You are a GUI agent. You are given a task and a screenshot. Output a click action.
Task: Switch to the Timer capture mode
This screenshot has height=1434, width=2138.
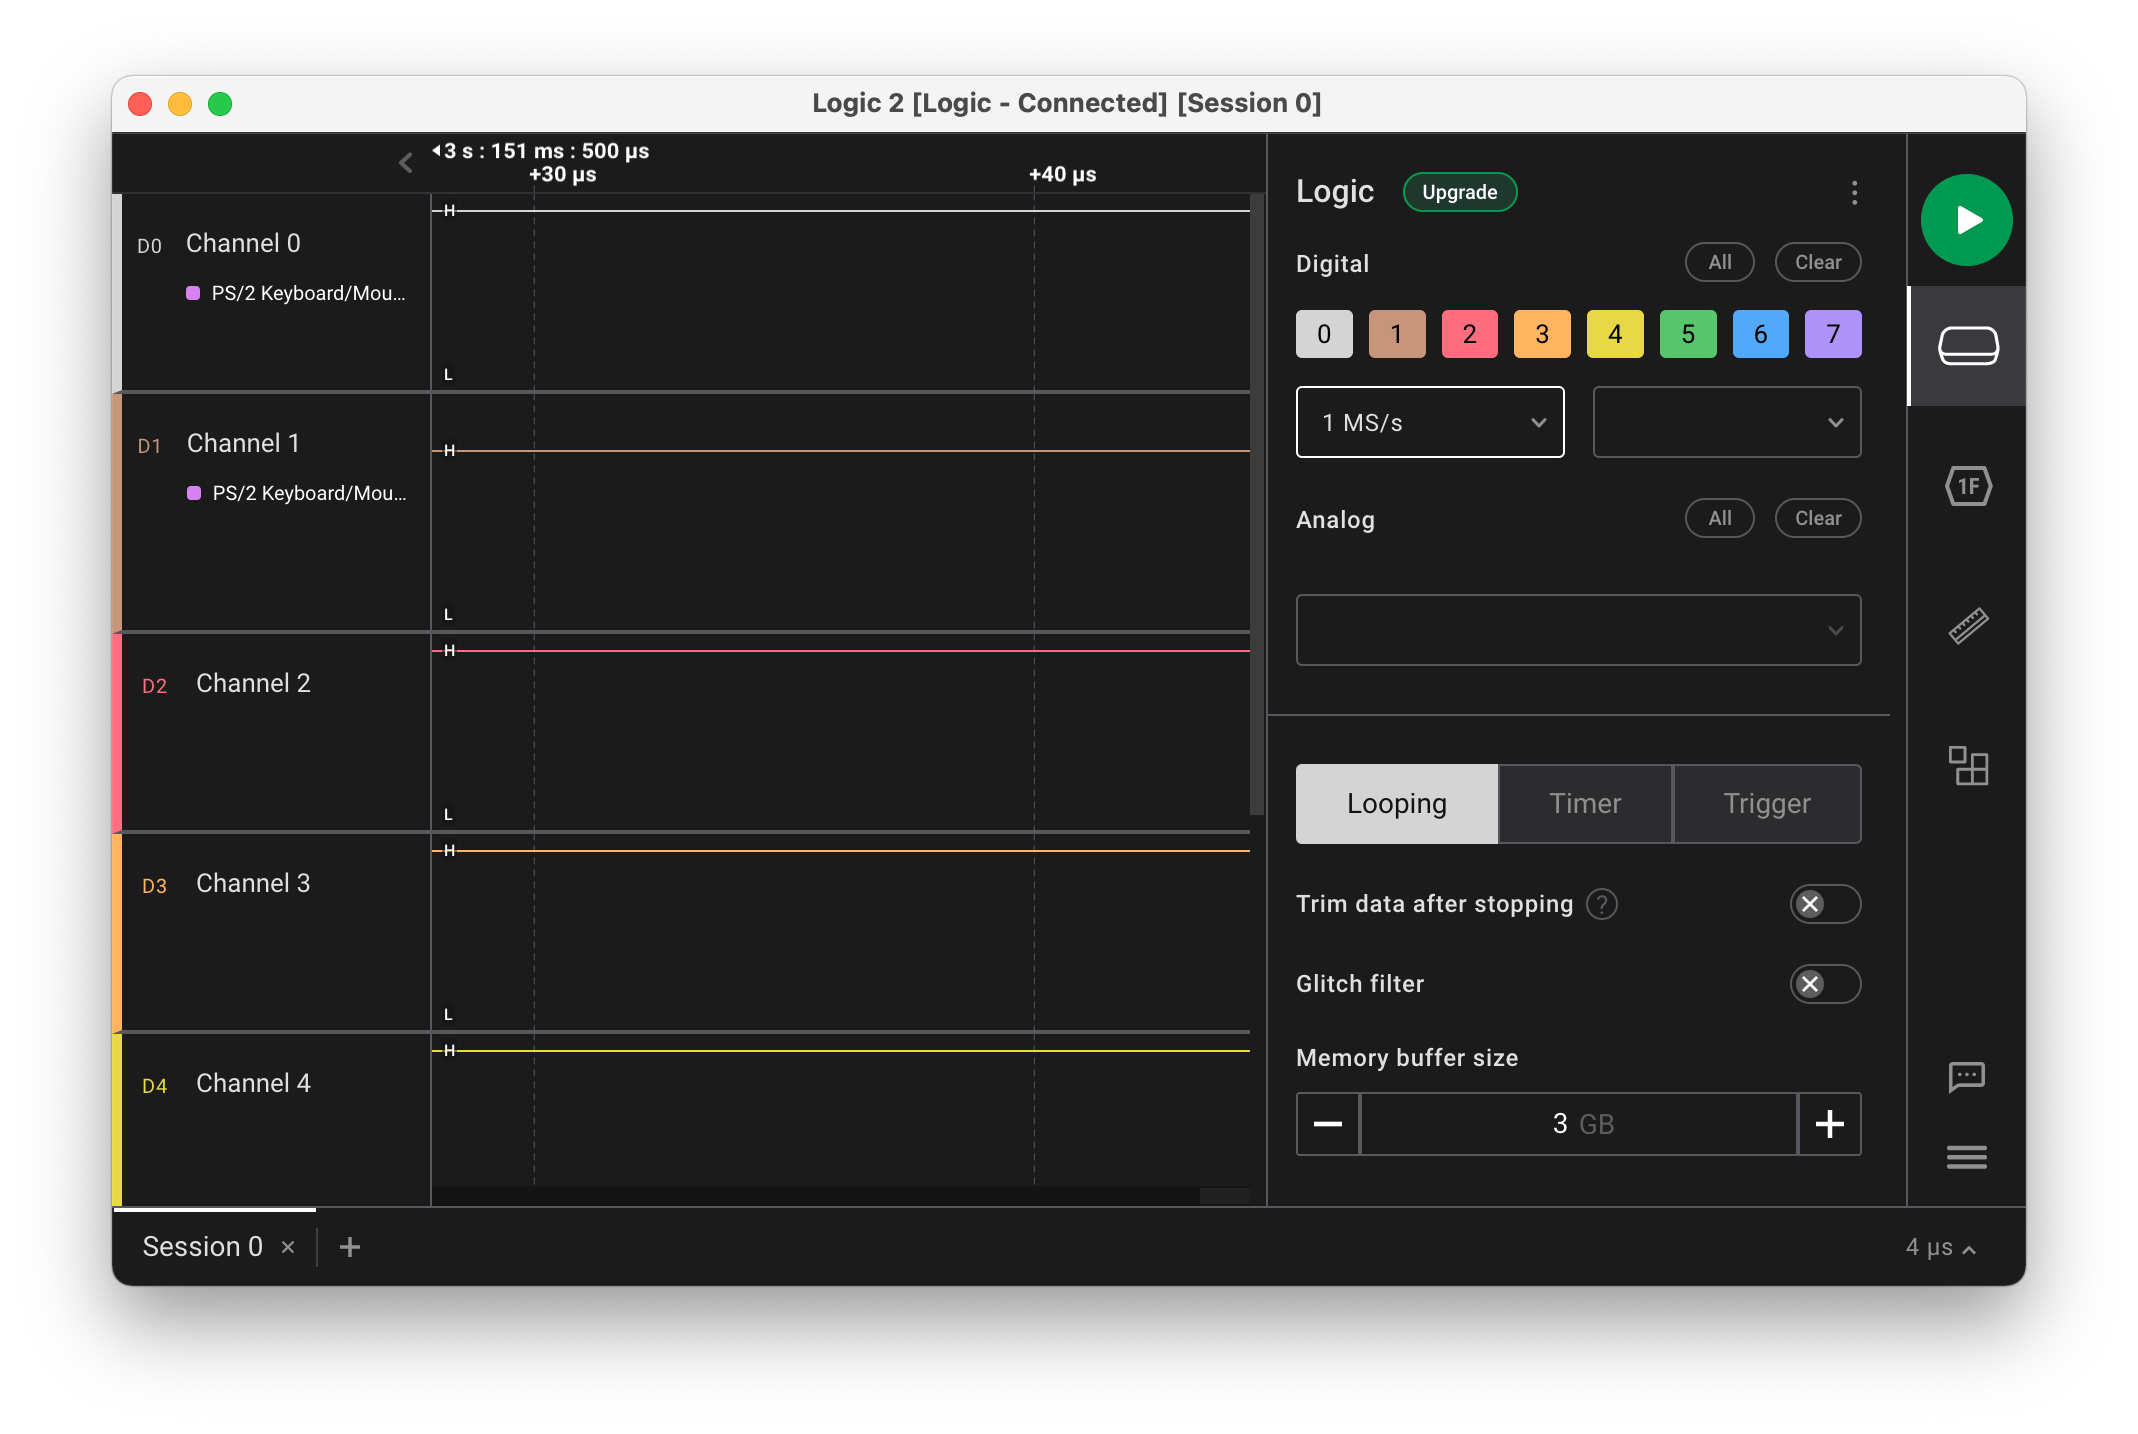coord(1585,804)
